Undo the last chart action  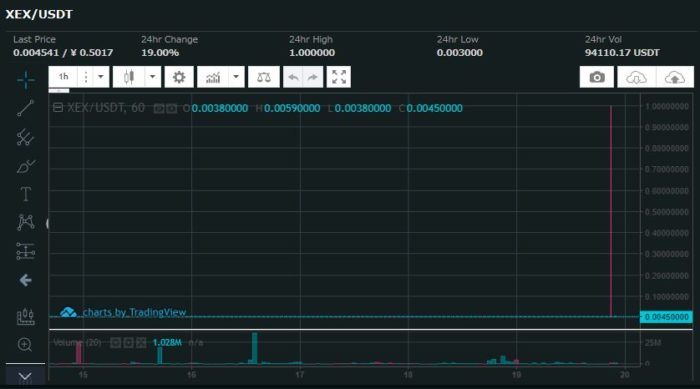[x=293, y=77]
